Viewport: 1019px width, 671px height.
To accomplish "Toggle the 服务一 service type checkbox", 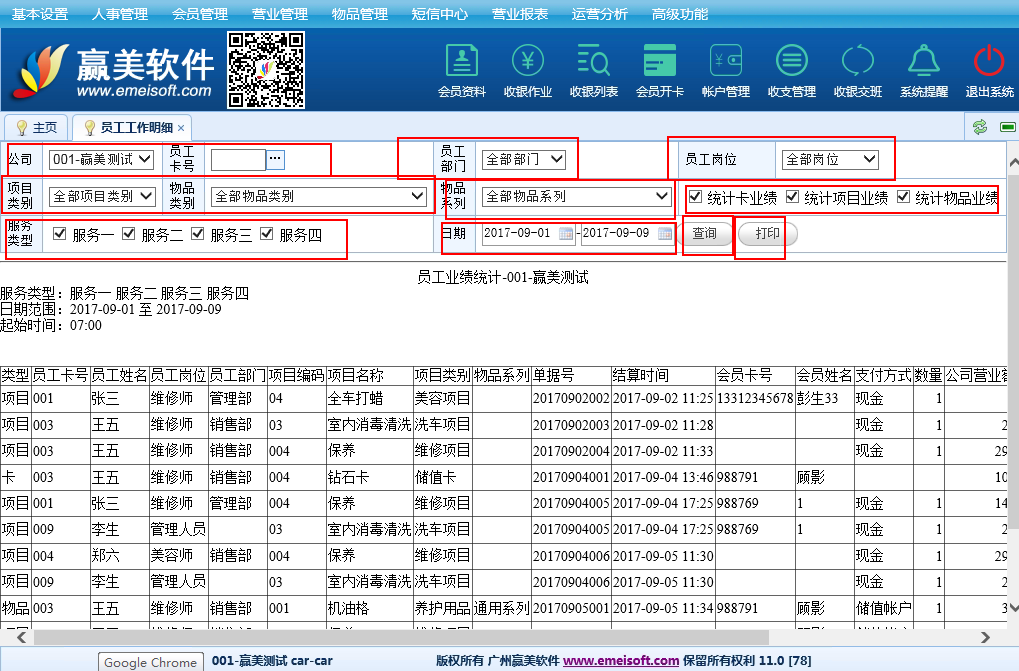I will 60,234.
